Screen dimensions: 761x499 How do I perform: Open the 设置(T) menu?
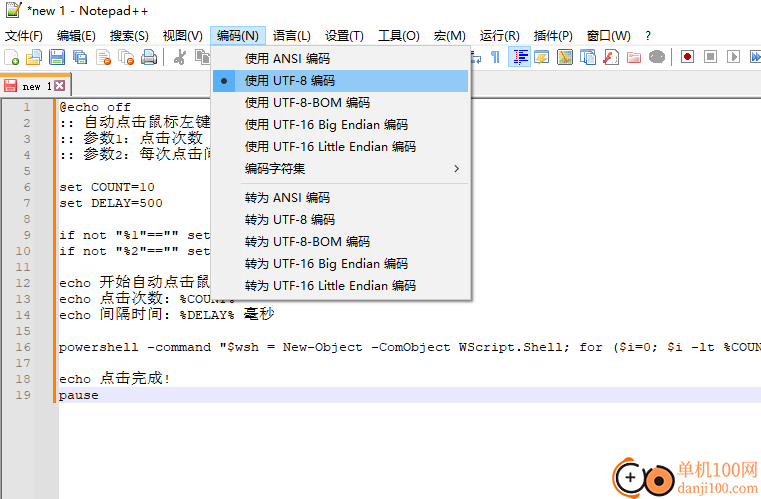tap(344, 36)
